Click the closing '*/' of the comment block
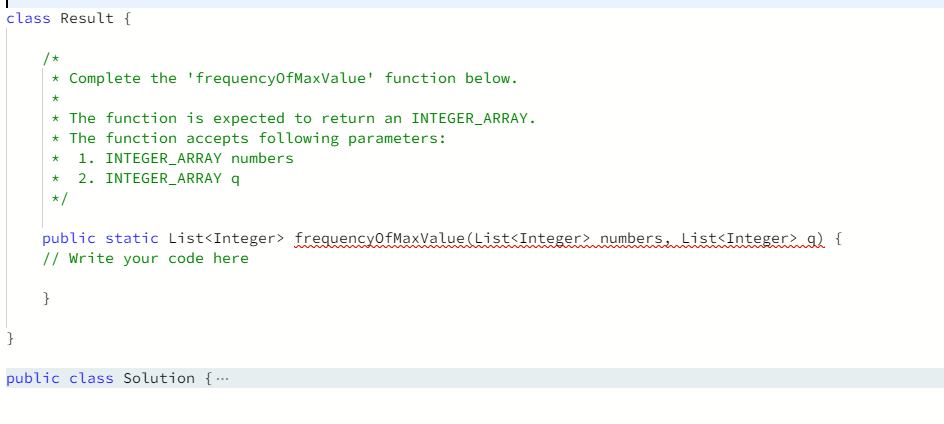Screen dimensions: 944x424 point(60,198)
